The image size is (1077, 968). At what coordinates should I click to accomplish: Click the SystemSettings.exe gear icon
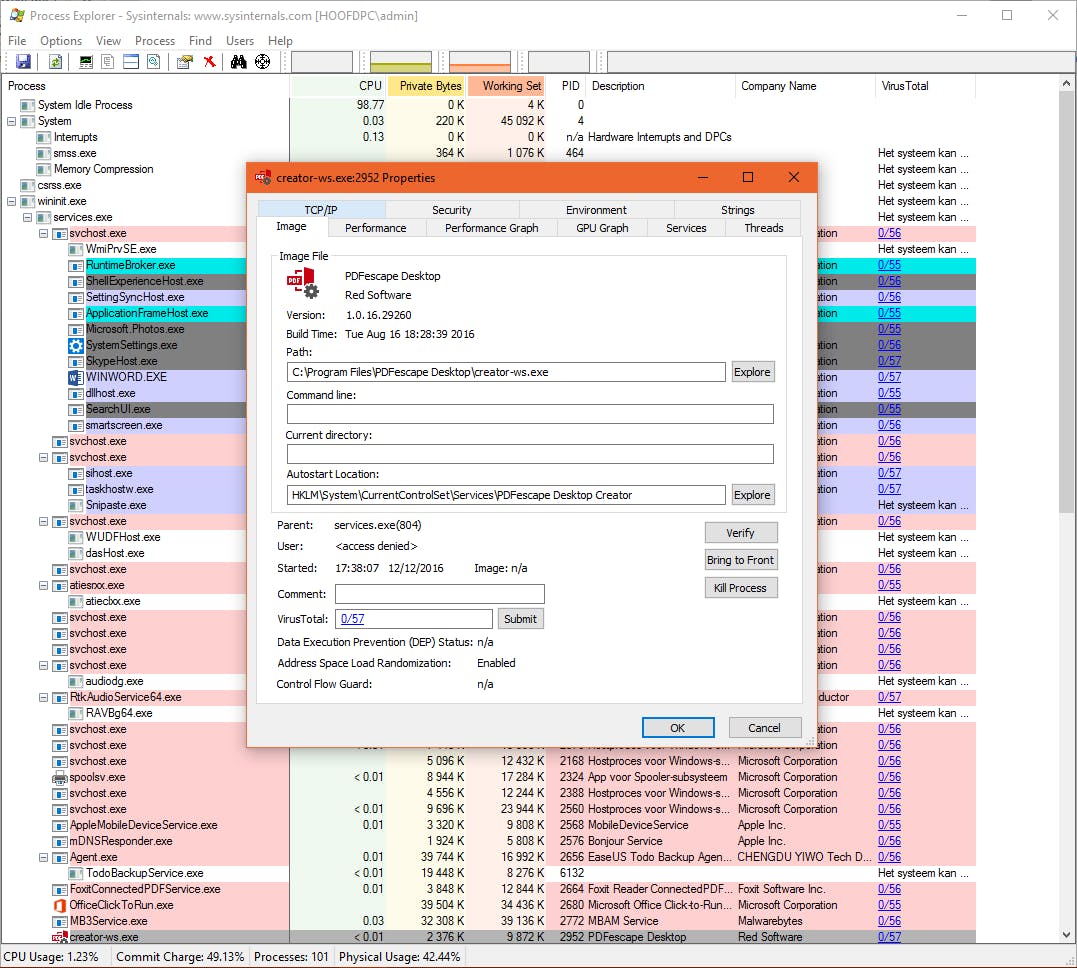(x=76, y=346)
